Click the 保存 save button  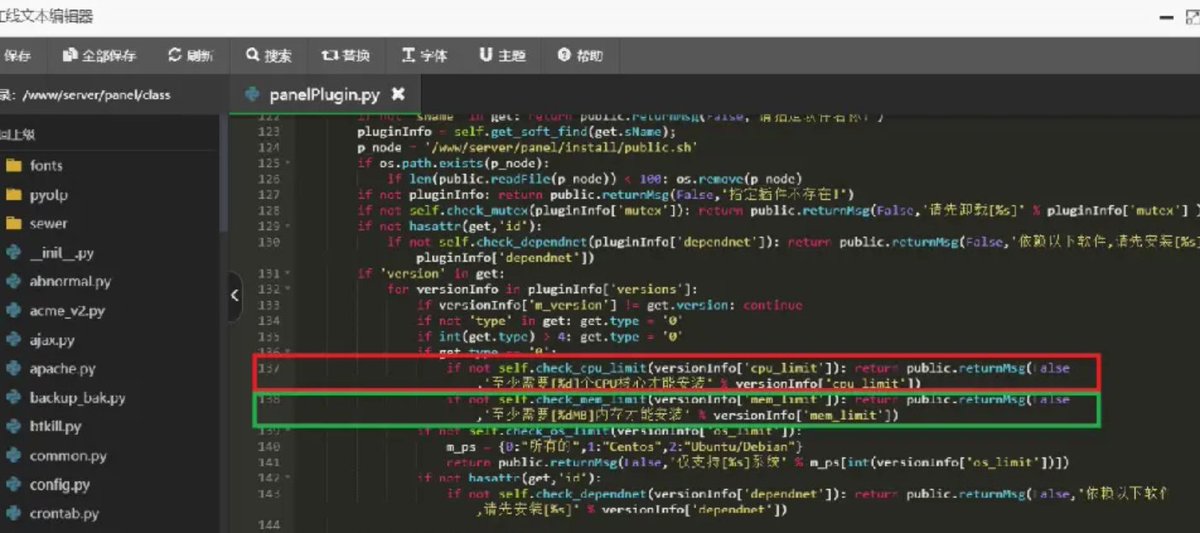click(17, 55)
